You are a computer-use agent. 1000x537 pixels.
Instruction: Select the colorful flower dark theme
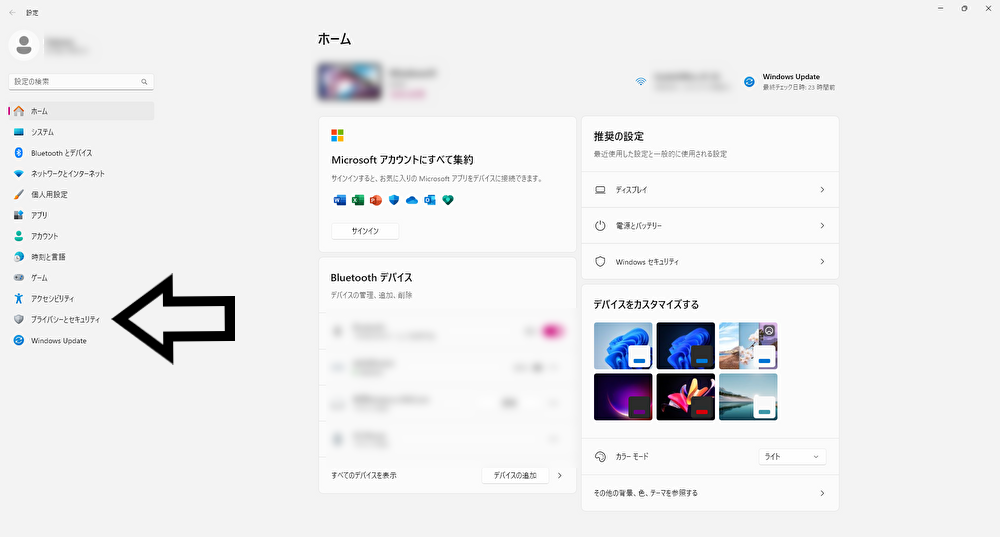pos(686,397)
